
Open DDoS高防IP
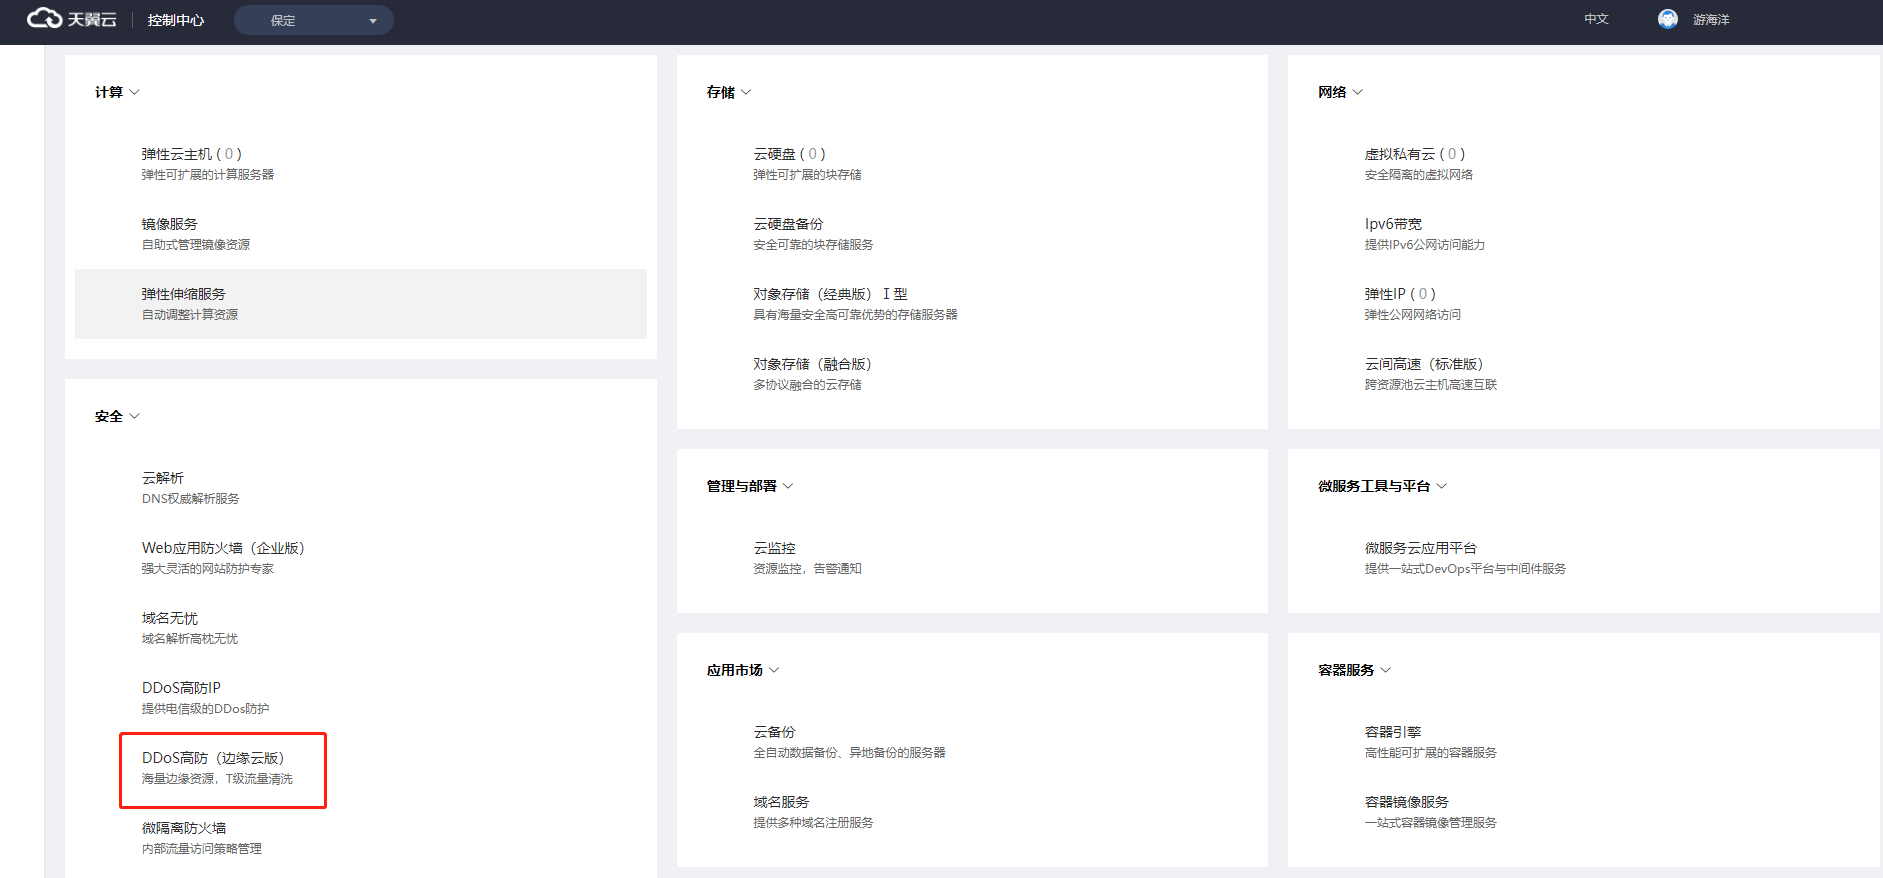coord(180,688)
